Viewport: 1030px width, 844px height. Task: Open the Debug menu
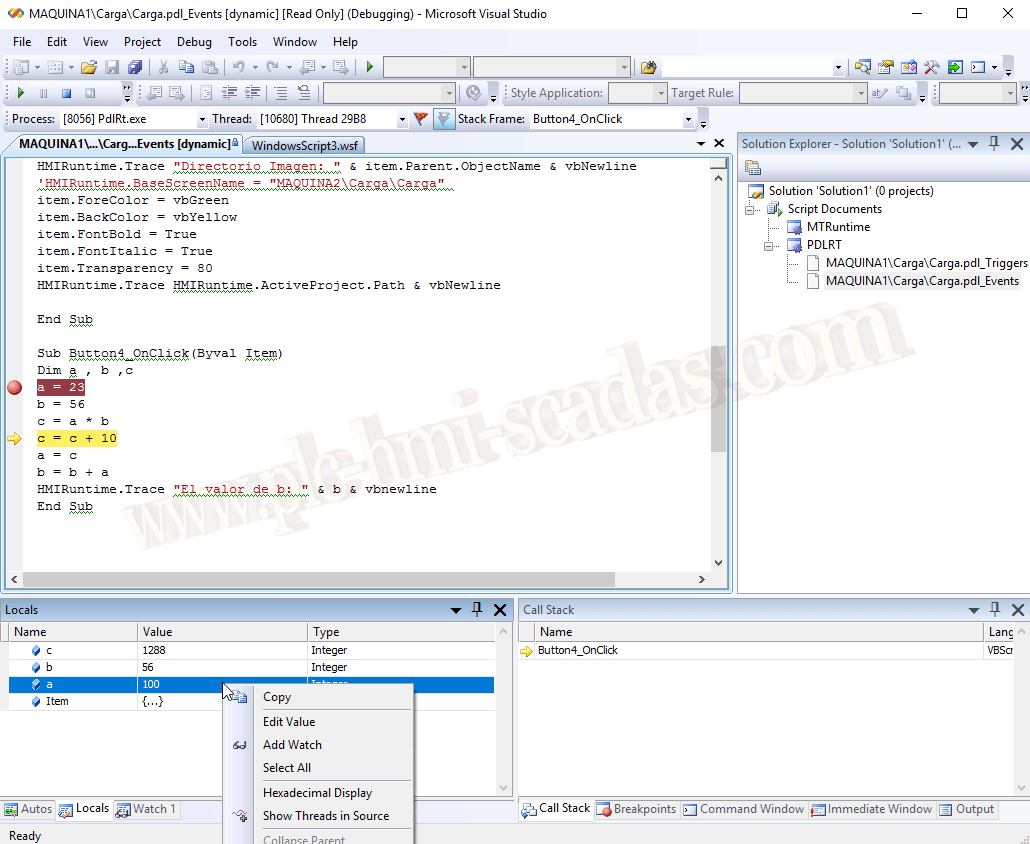[x=194, y=42]
